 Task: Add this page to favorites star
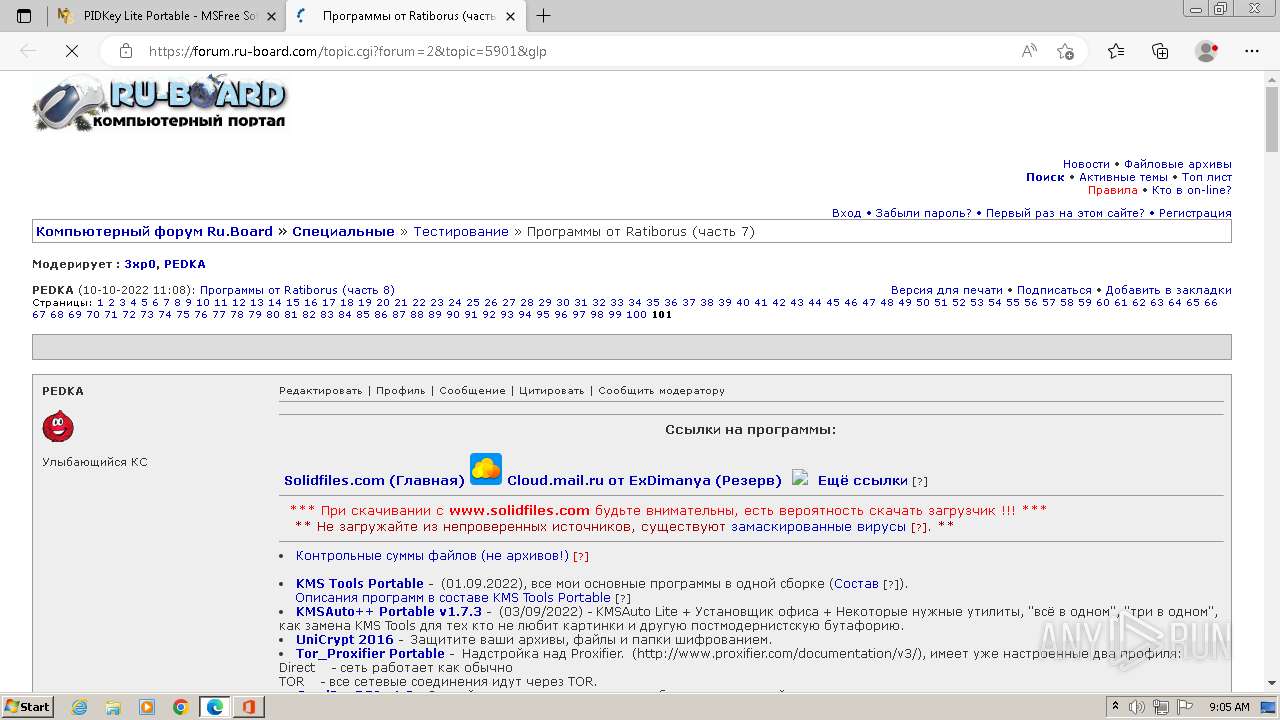[x=1065, y=51]
